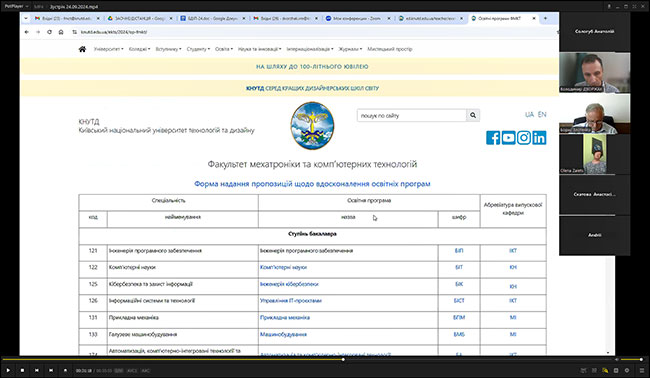Open the Instagram social icon
This screenshot has height=378, width=650.
[x=524, y=138]
